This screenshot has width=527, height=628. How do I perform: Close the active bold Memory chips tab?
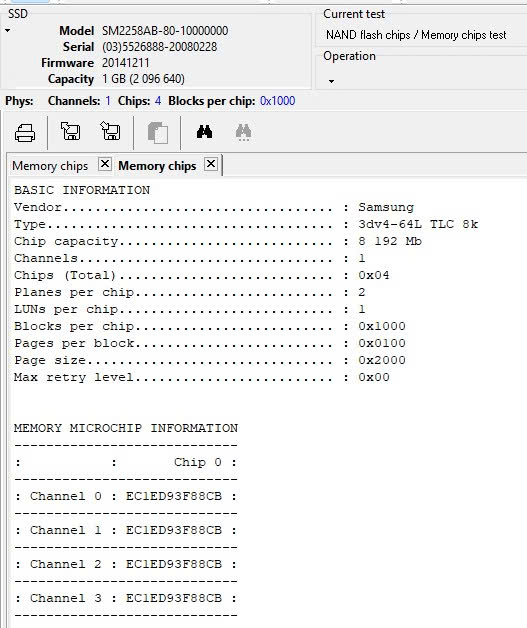pos(211,164)
